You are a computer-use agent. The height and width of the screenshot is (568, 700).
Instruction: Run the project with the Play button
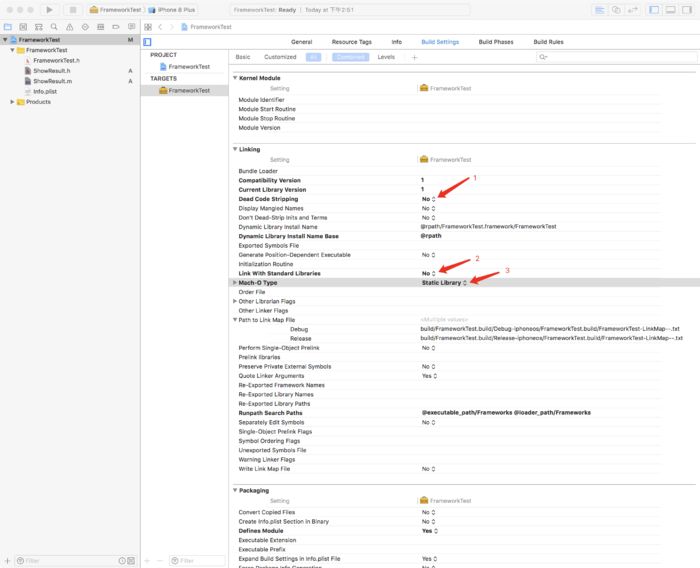49,10
